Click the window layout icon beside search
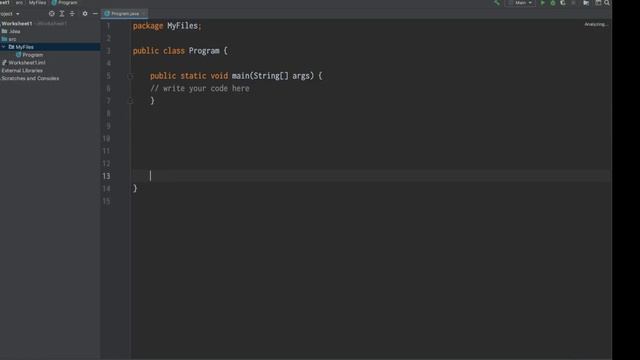This screenshot has height=360, width=640. 598,3
